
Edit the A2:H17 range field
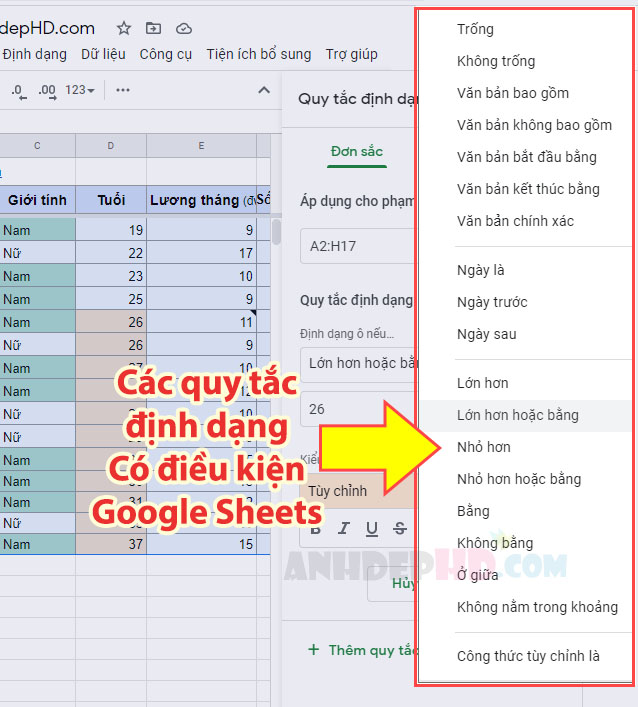358,246
